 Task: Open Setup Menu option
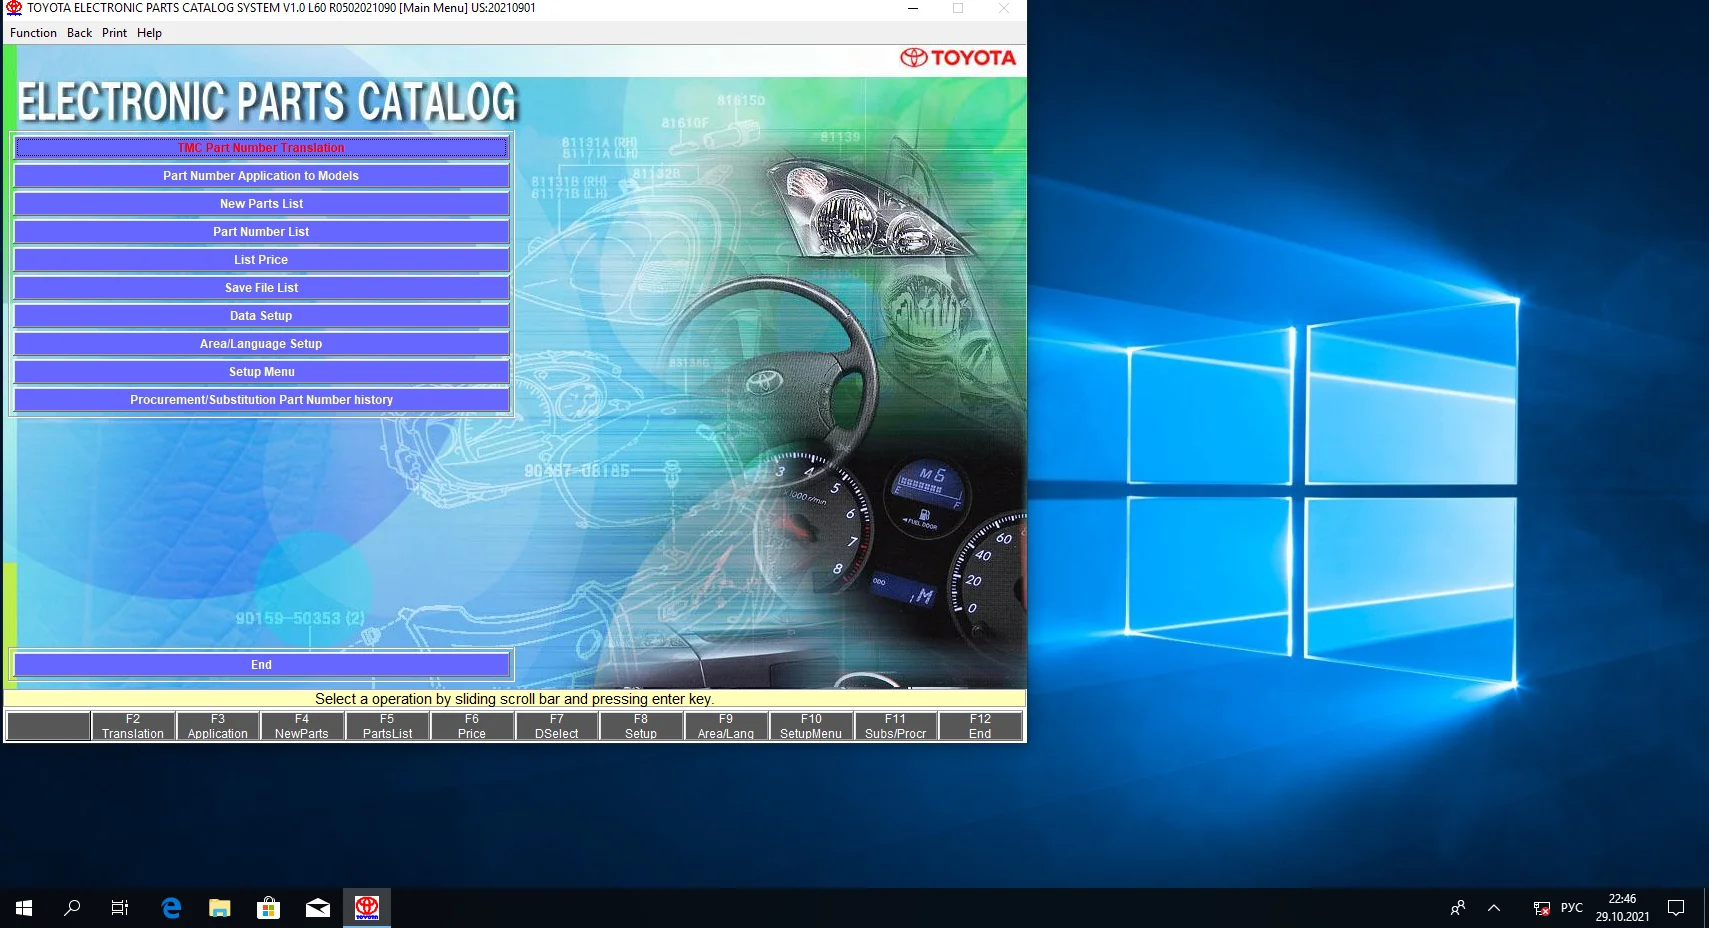click(261, 372)
